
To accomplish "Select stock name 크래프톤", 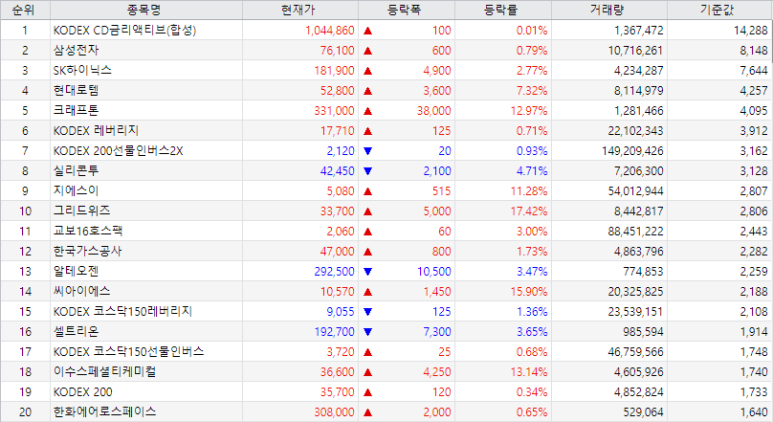I will [76, 110].
